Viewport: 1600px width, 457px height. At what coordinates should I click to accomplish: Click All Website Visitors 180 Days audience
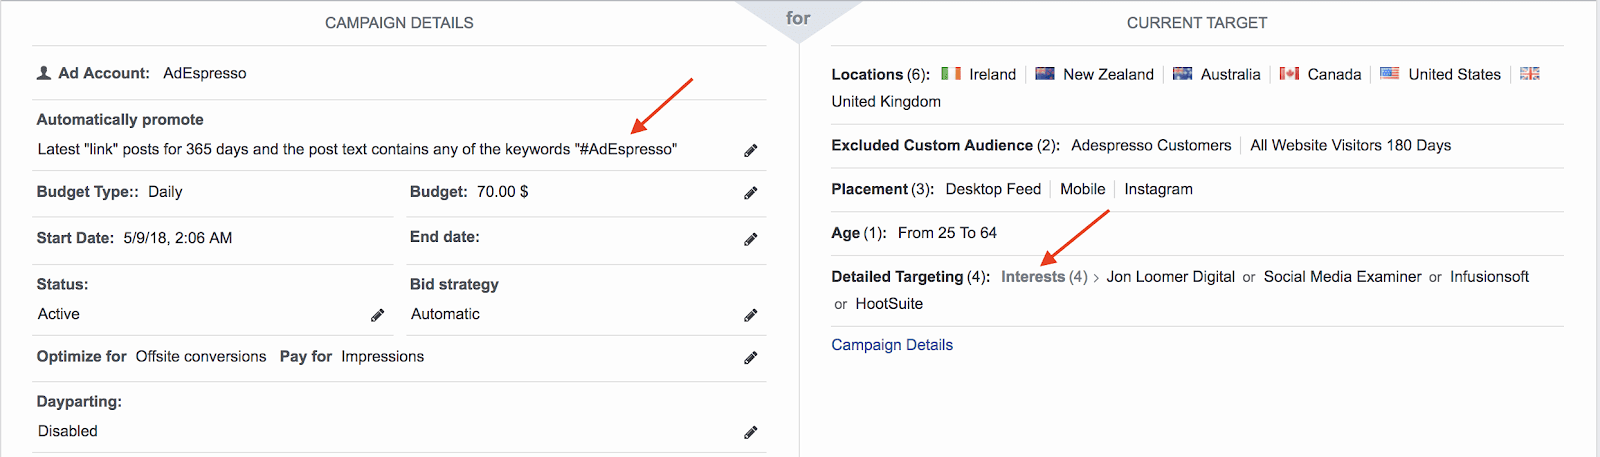point(1350,146)
